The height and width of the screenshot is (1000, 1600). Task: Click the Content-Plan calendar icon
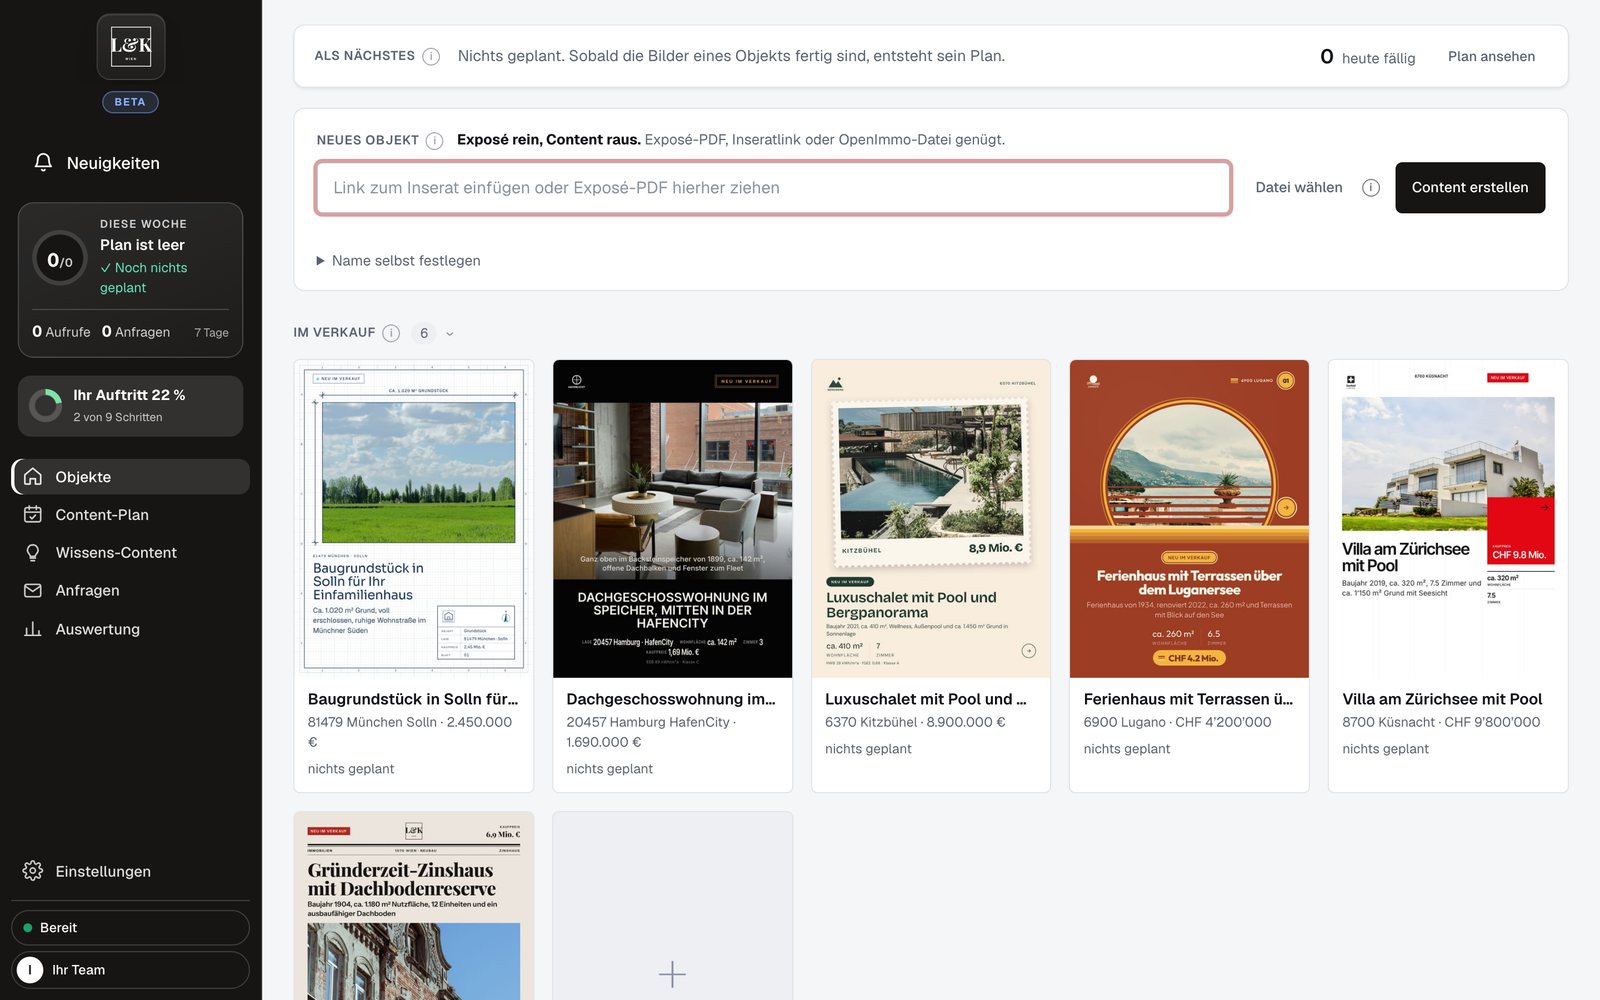(33, 514)
